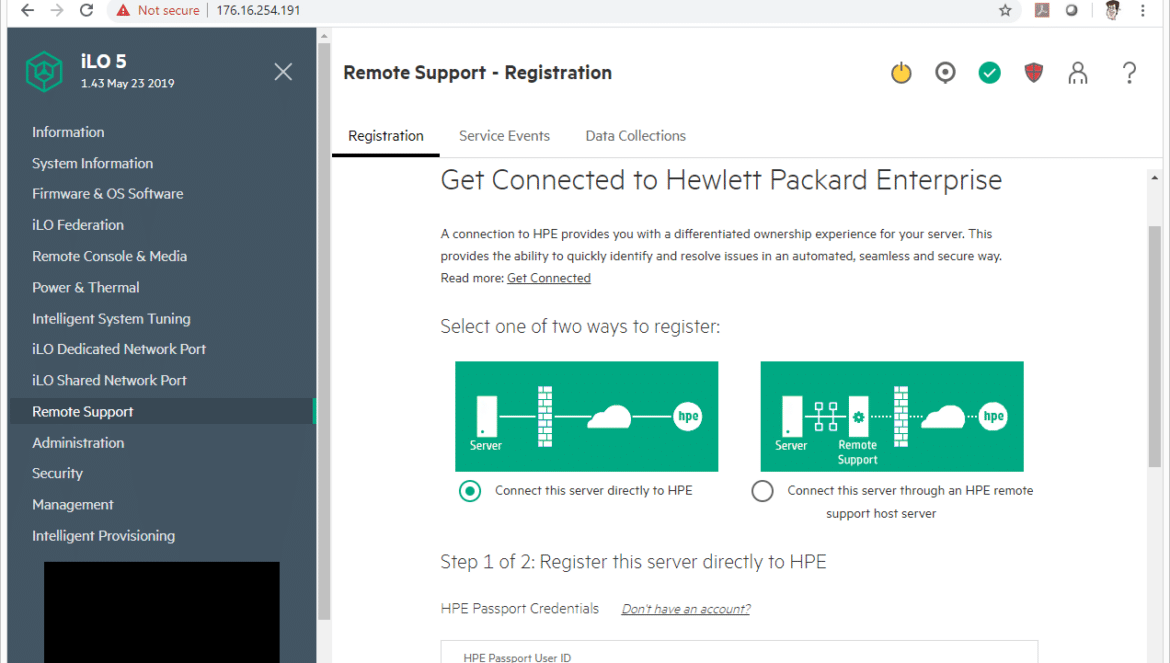Image resolution: width=1170 pixels, height=663 pixels.
Task: Click the black remote console thumbnail
Action: [162, 612]
